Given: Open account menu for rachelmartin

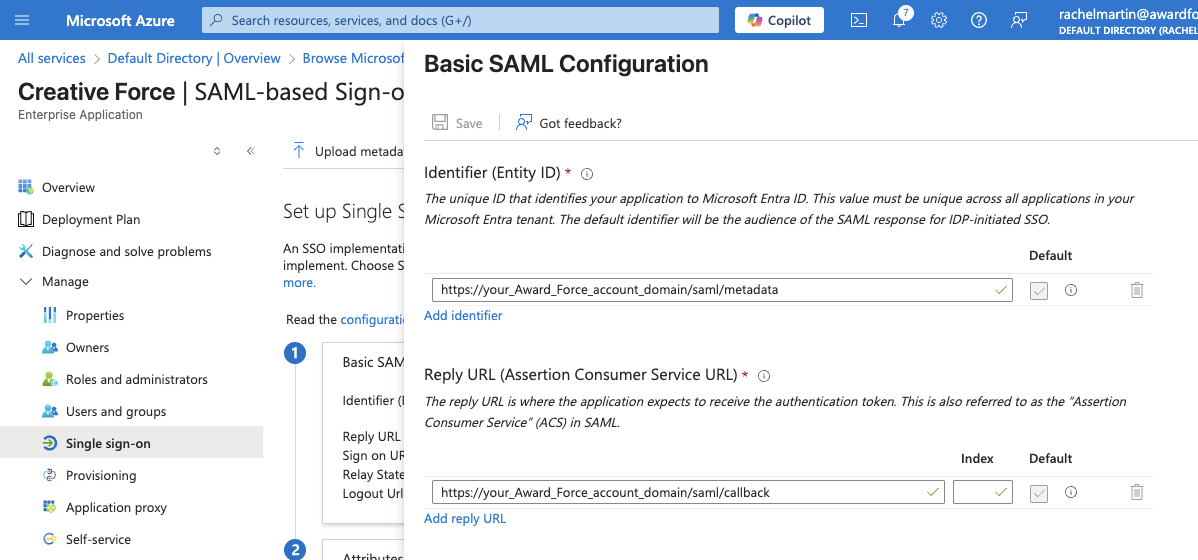Looking at the screenshot, I should pos(1128,21).
